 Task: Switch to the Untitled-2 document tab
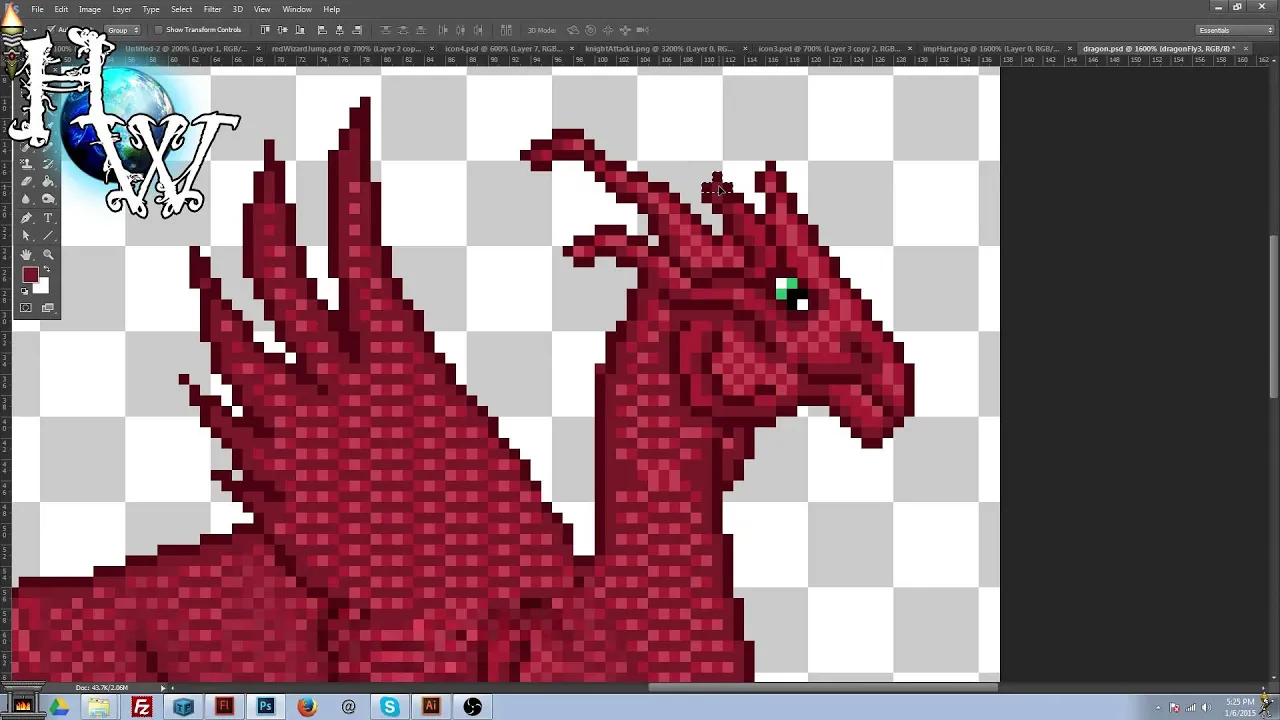click(x=186, y=48)
